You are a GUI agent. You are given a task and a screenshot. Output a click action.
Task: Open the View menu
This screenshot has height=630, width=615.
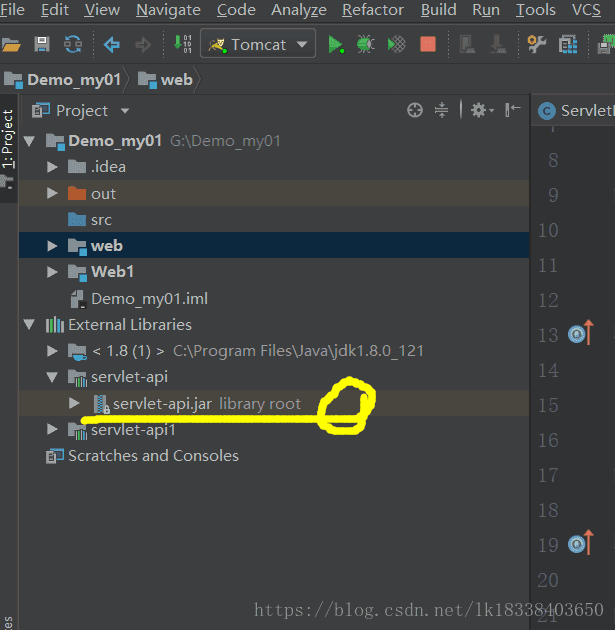point(102,10)
